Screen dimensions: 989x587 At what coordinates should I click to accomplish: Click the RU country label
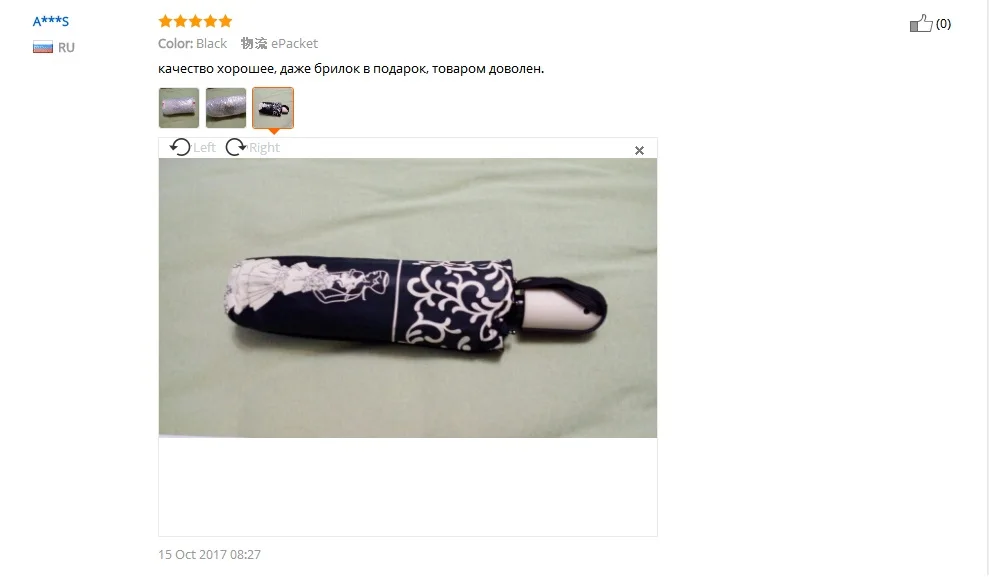(66, 47)
